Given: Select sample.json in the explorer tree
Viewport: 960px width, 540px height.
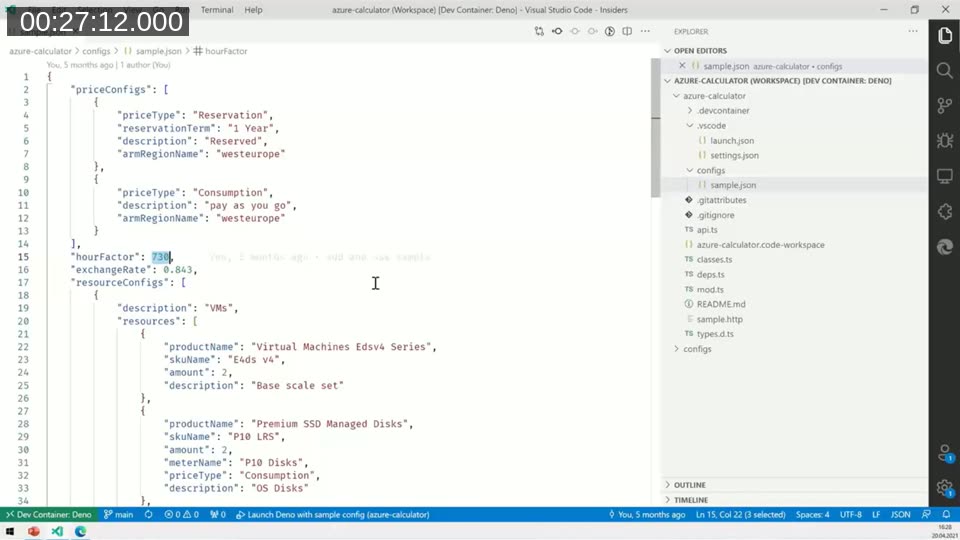Looking at the screenshot, I should [733, 185].
